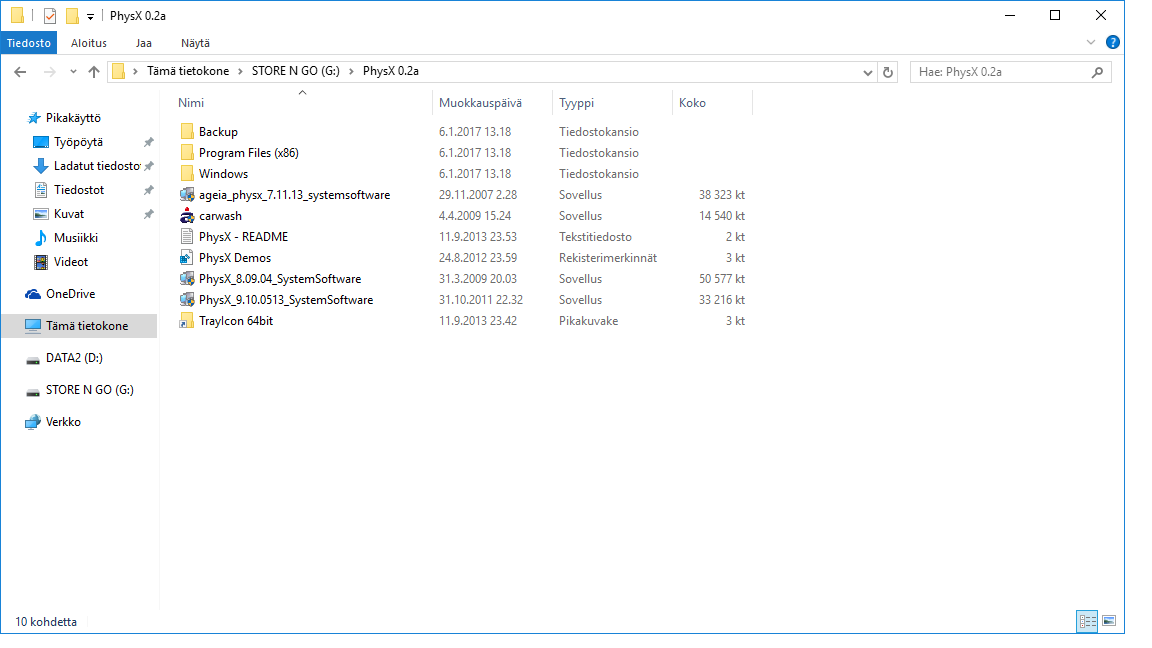Open the address bar history dropdown
The image size is (1152, 648).
868,72
